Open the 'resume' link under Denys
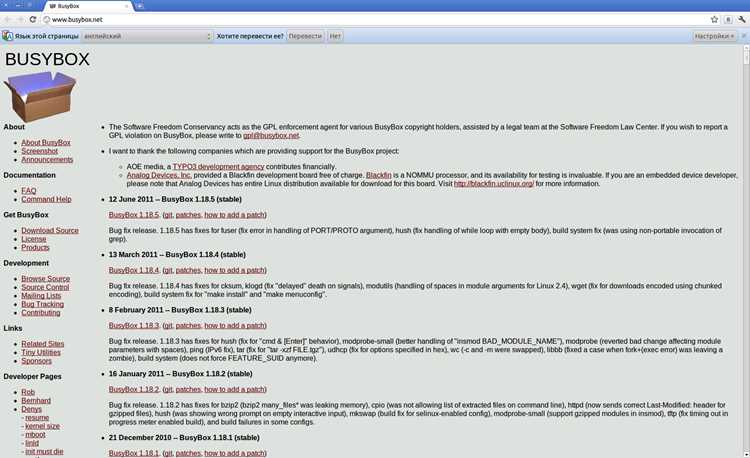Screen dimensions: 750x458 [x=37, y=418]
